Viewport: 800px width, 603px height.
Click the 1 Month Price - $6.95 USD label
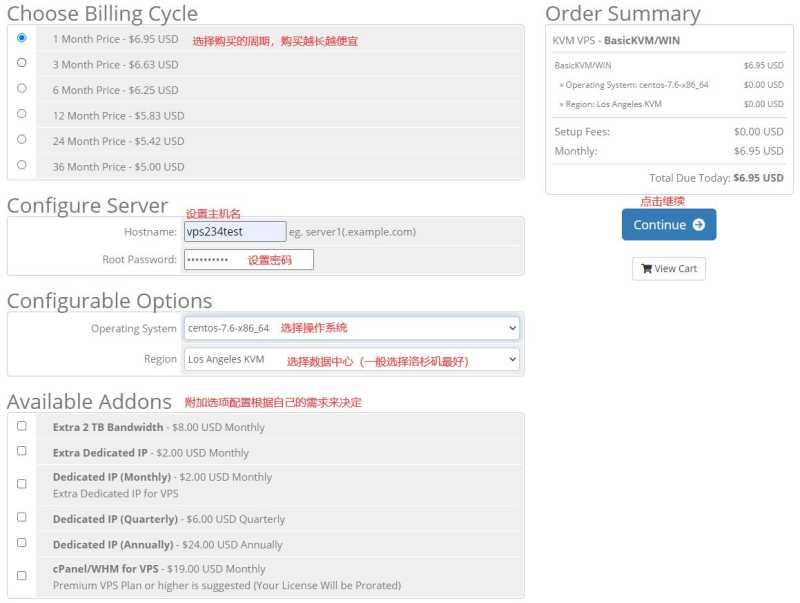point(115,39)
